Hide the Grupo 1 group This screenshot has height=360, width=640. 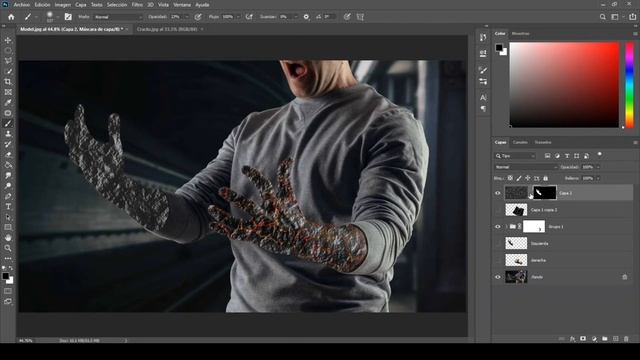[498, 227]
